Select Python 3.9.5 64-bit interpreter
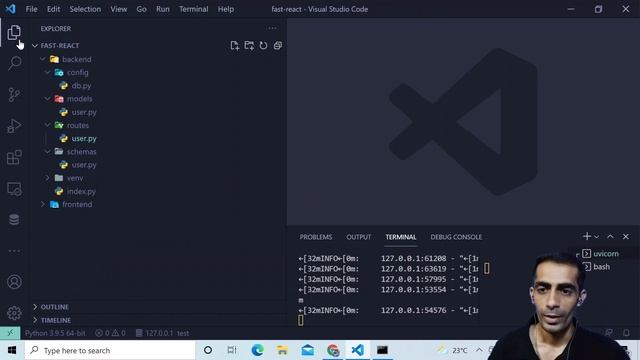640x360 pixels. [55, 333]
